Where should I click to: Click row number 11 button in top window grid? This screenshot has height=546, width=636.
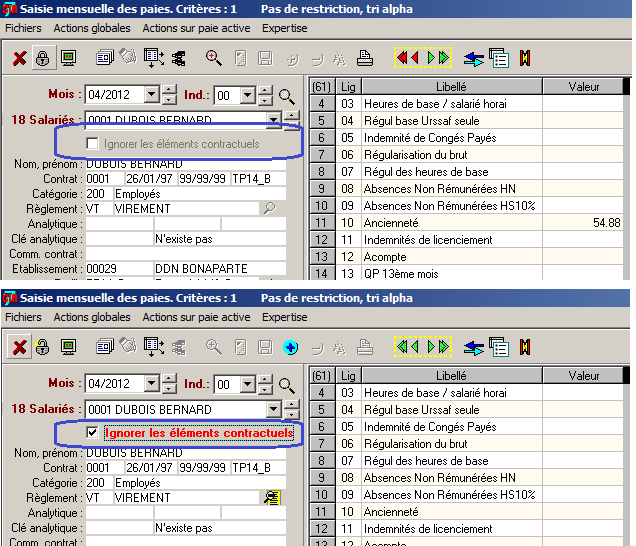pyautogui.click(x=322, y=223)
